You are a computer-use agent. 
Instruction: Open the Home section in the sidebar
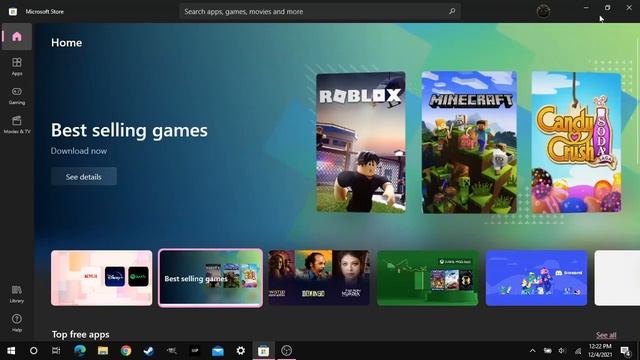(17, 37)
